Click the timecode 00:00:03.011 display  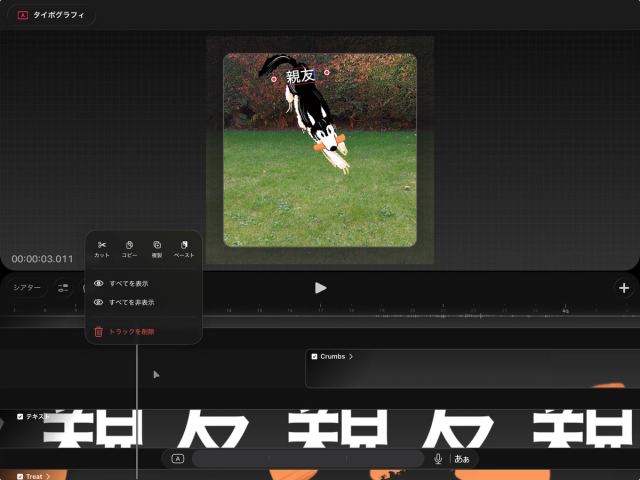(x=42, y=259)
